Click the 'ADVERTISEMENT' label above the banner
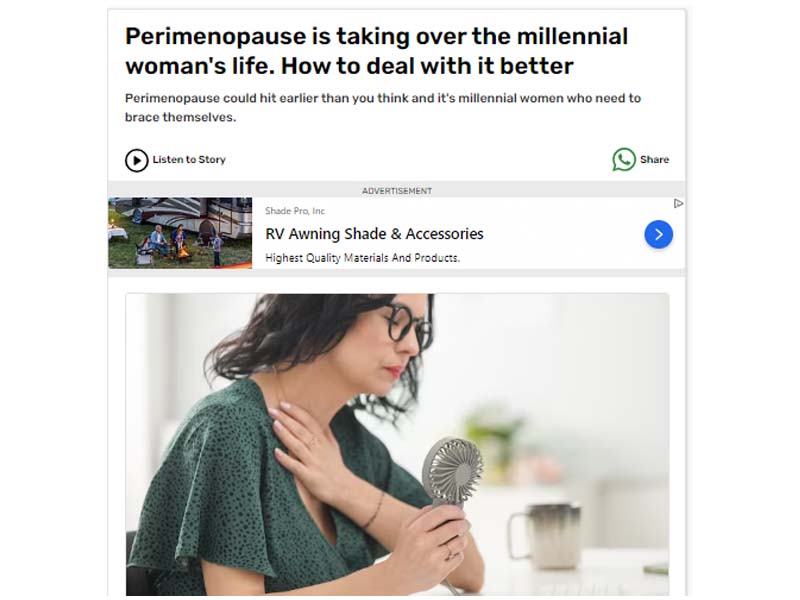 (x=397, y=191)
